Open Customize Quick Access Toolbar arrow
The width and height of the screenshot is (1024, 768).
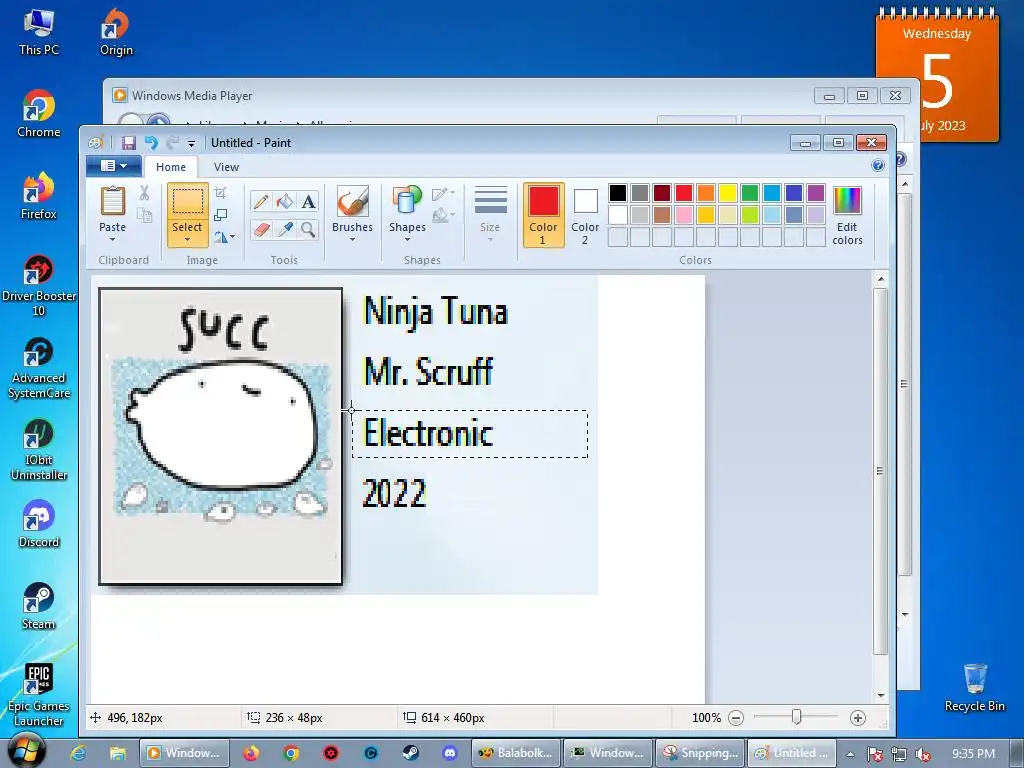(x=191, y=144)
